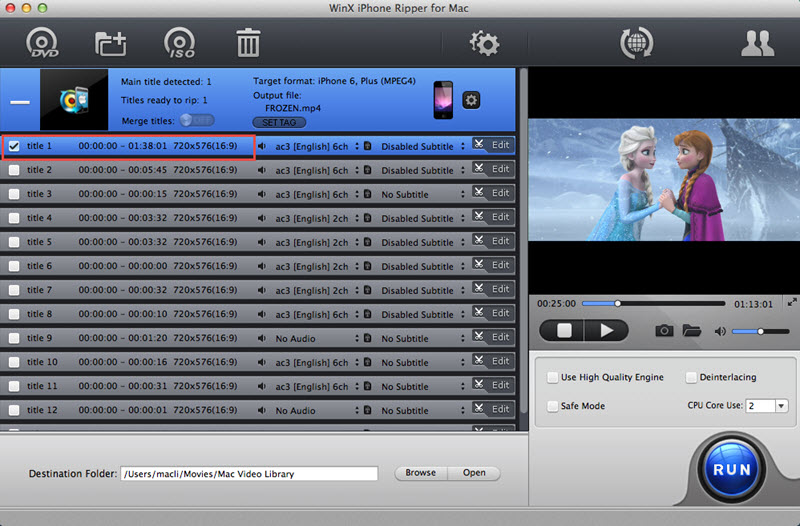Adjust the preview volume slider

click(760, 332)
